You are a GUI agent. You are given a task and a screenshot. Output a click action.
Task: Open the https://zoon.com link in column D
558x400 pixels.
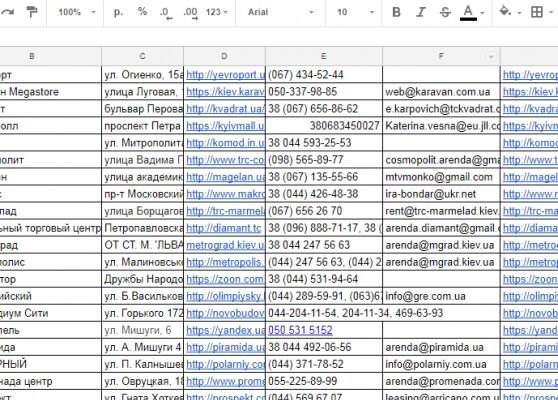coord(226,279)
